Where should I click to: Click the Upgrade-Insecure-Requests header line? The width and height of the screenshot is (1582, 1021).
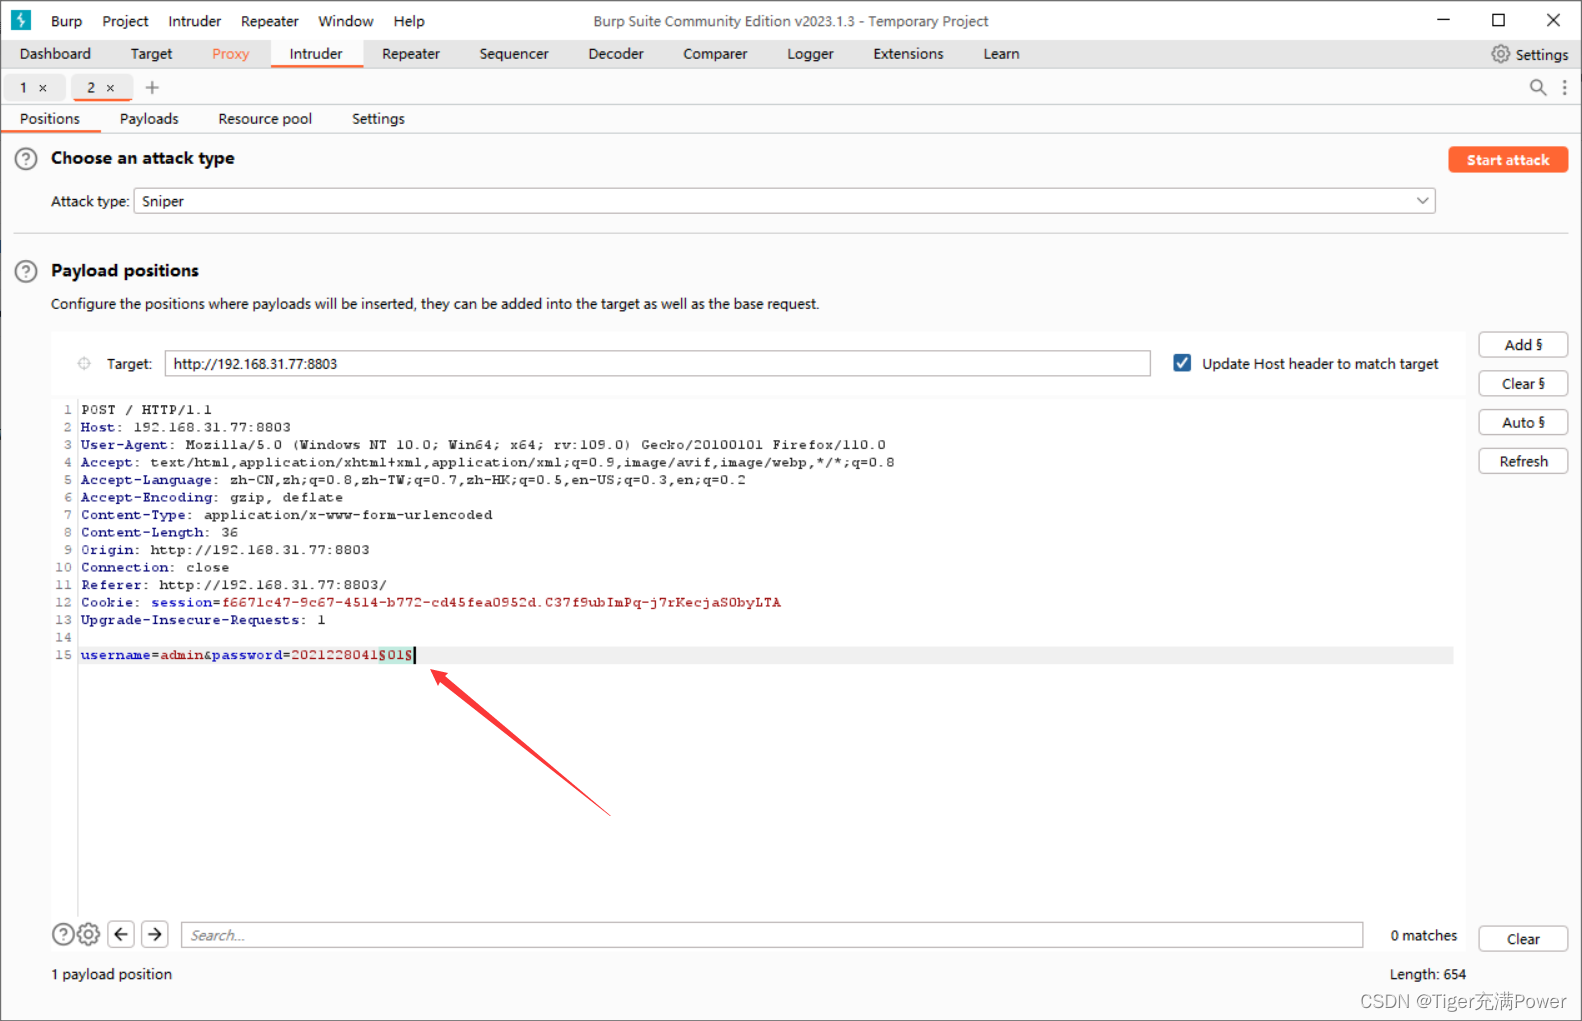click(203, 620)
